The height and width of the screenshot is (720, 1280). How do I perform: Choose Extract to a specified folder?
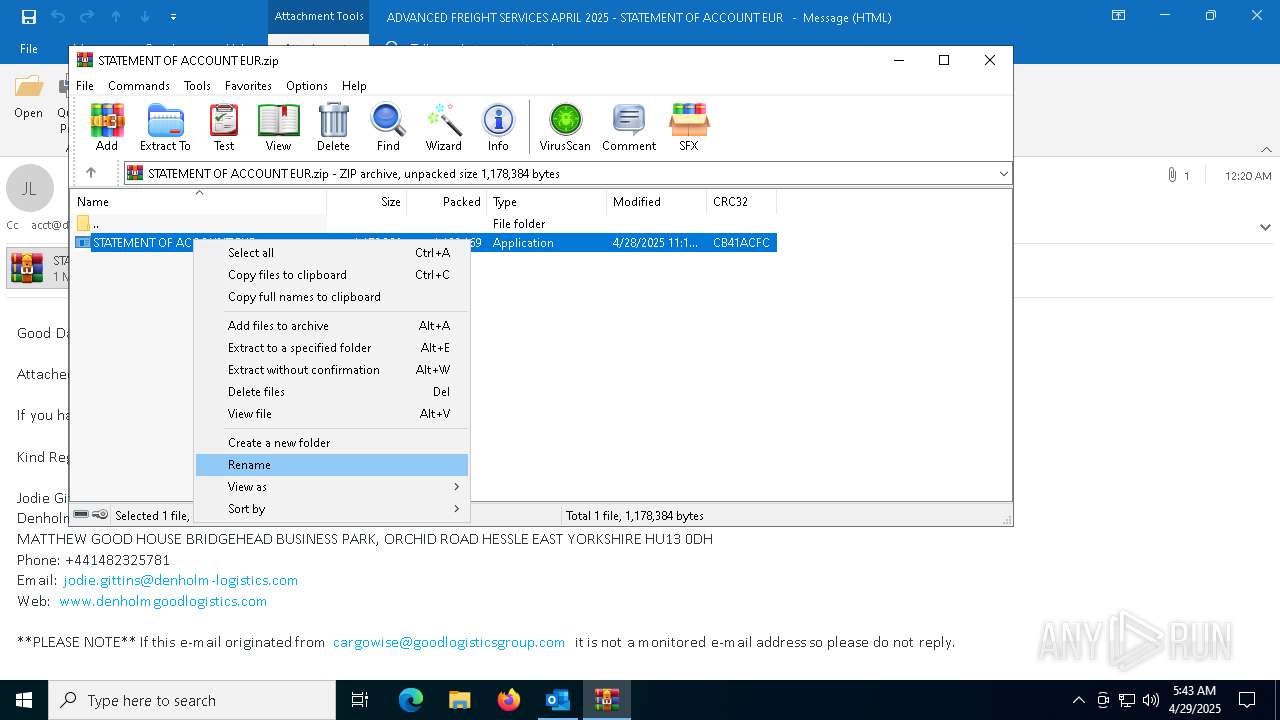(332, 348)
